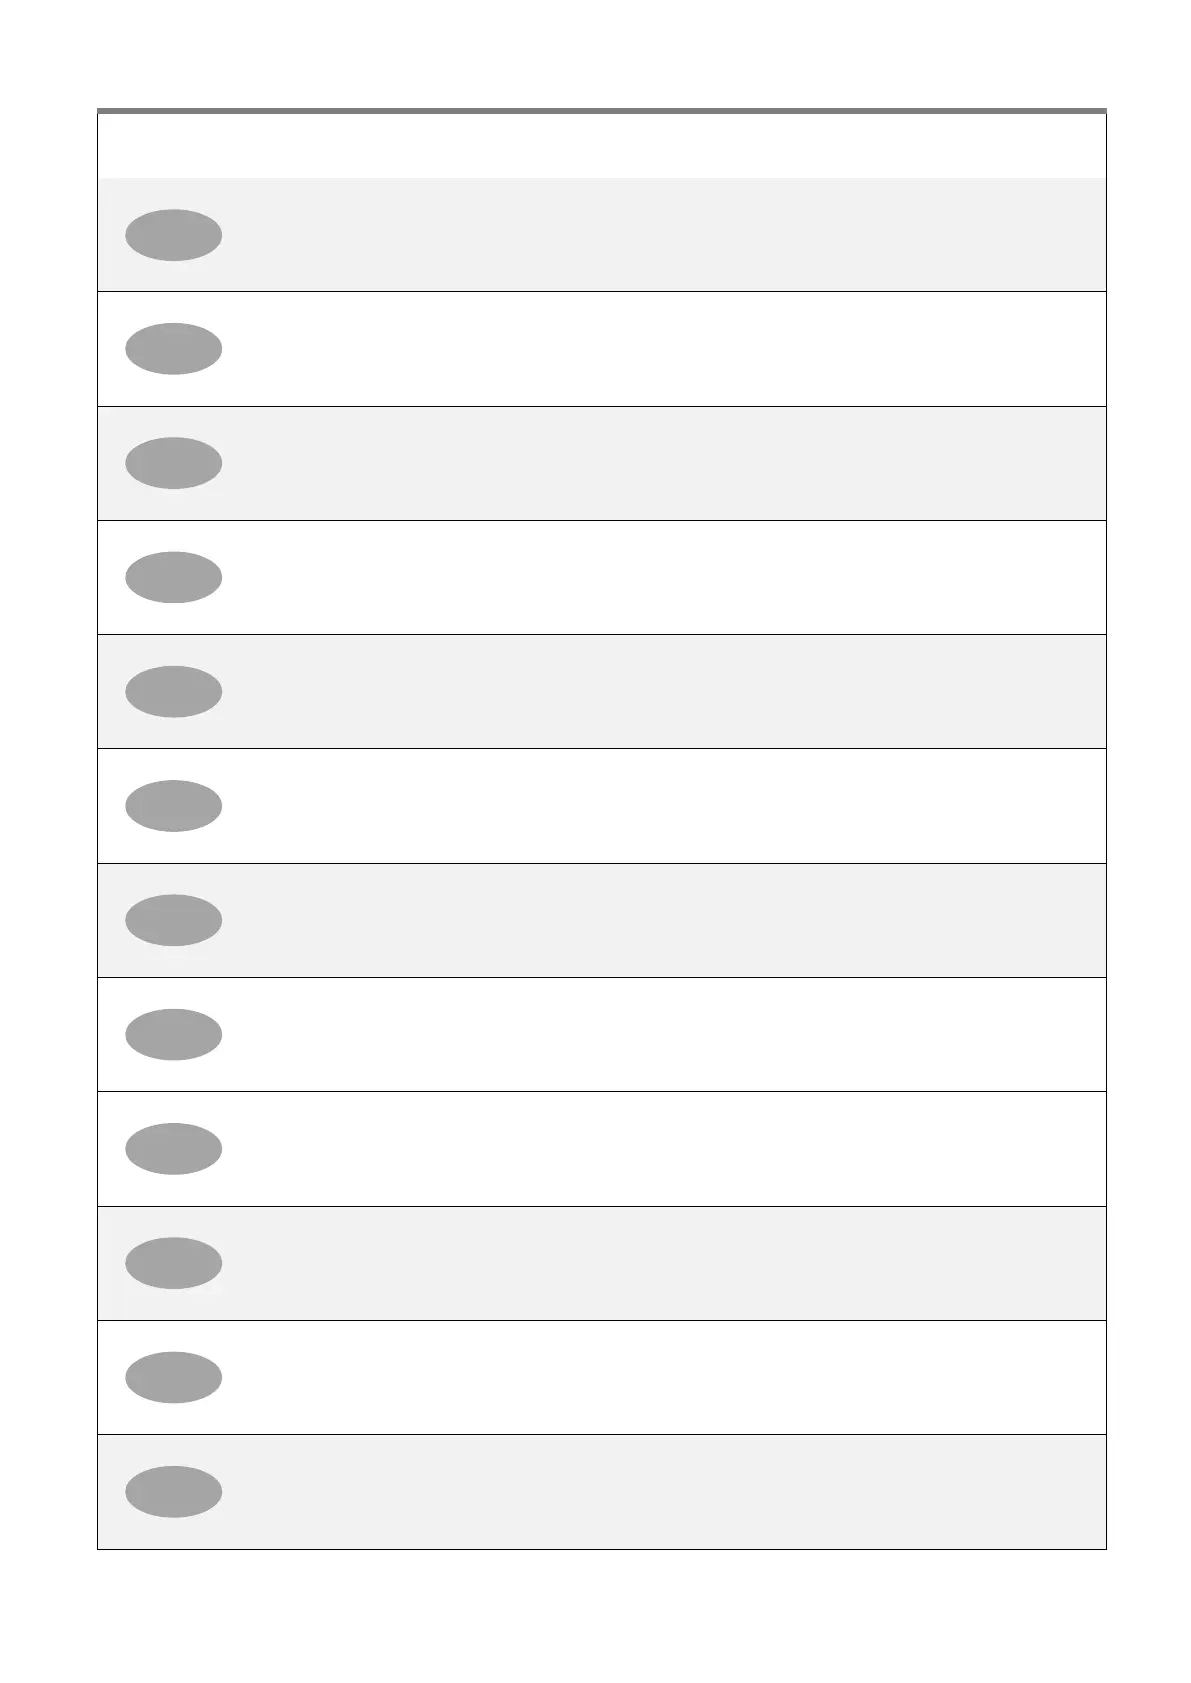
Task: Click the seventh row's gray oval
Action: tap(173, 920)
